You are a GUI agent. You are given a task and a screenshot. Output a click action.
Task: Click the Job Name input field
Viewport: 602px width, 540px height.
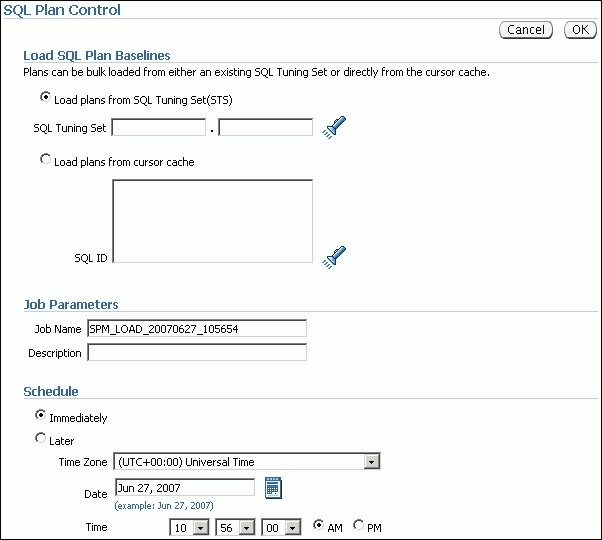click(196, 328)
